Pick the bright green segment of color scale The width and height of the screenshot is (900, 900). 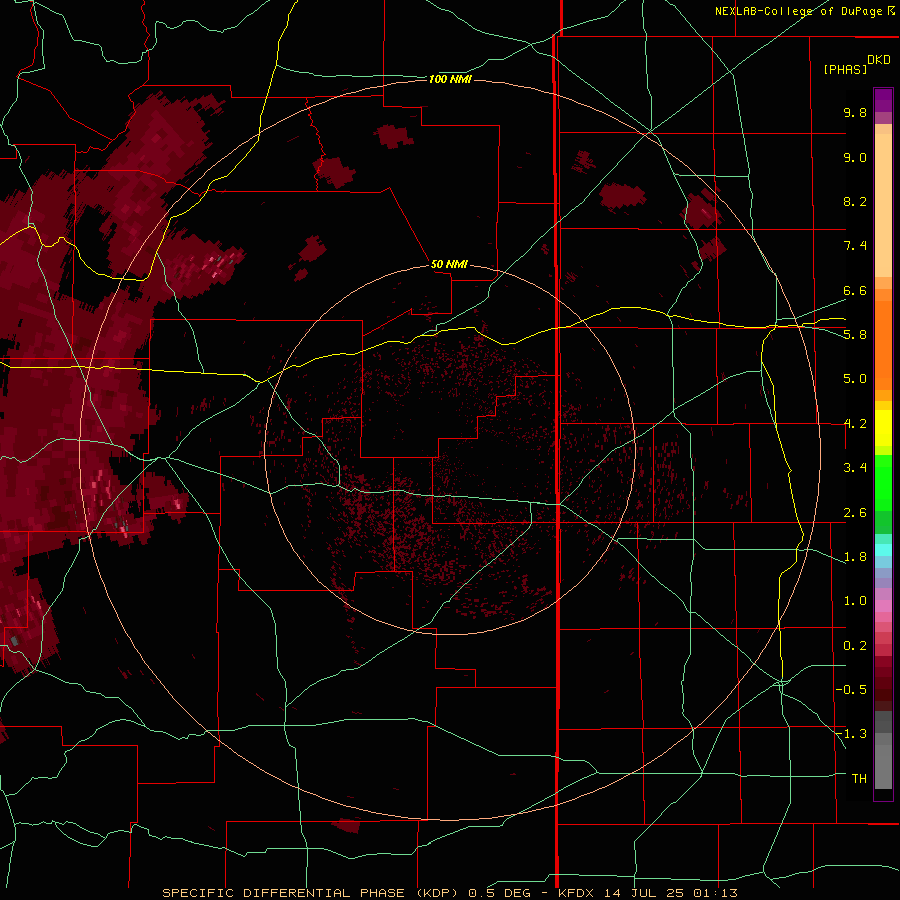[883, 484]
